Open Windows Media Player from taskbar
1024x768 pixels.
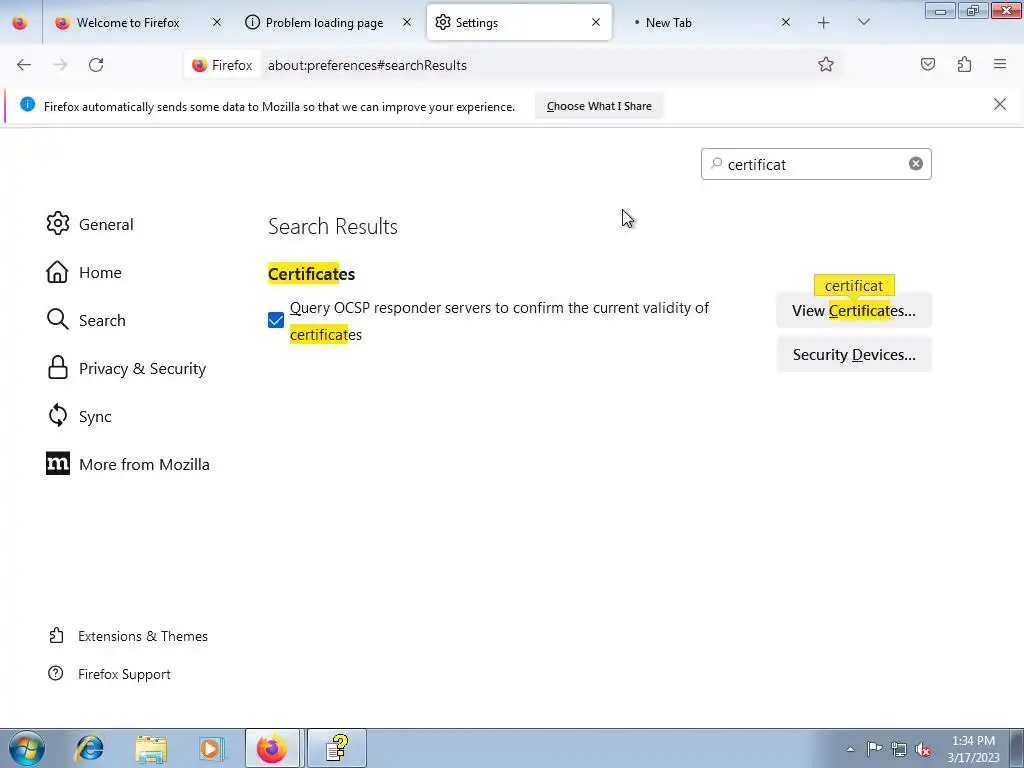click(212, 748)
